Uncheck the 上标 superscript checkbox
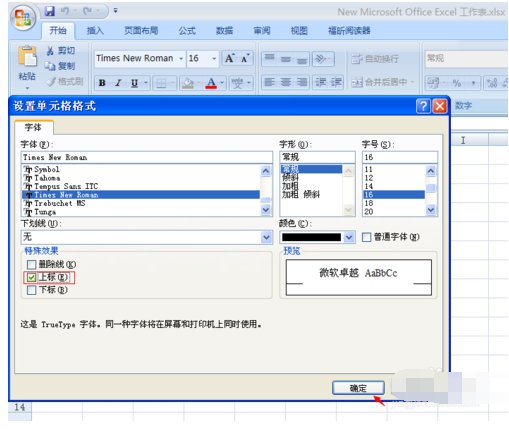This screenshot has width=509, height=433. coord(31,277)
